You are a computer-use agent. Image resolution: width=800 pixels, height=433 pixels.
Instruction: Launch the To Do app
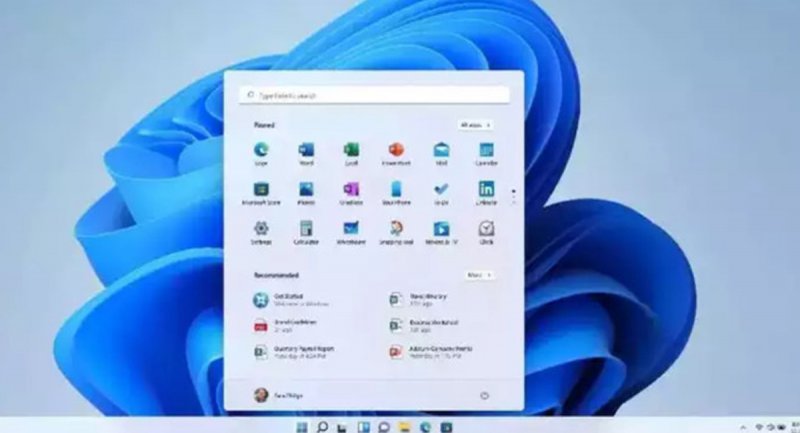[441, 193]
